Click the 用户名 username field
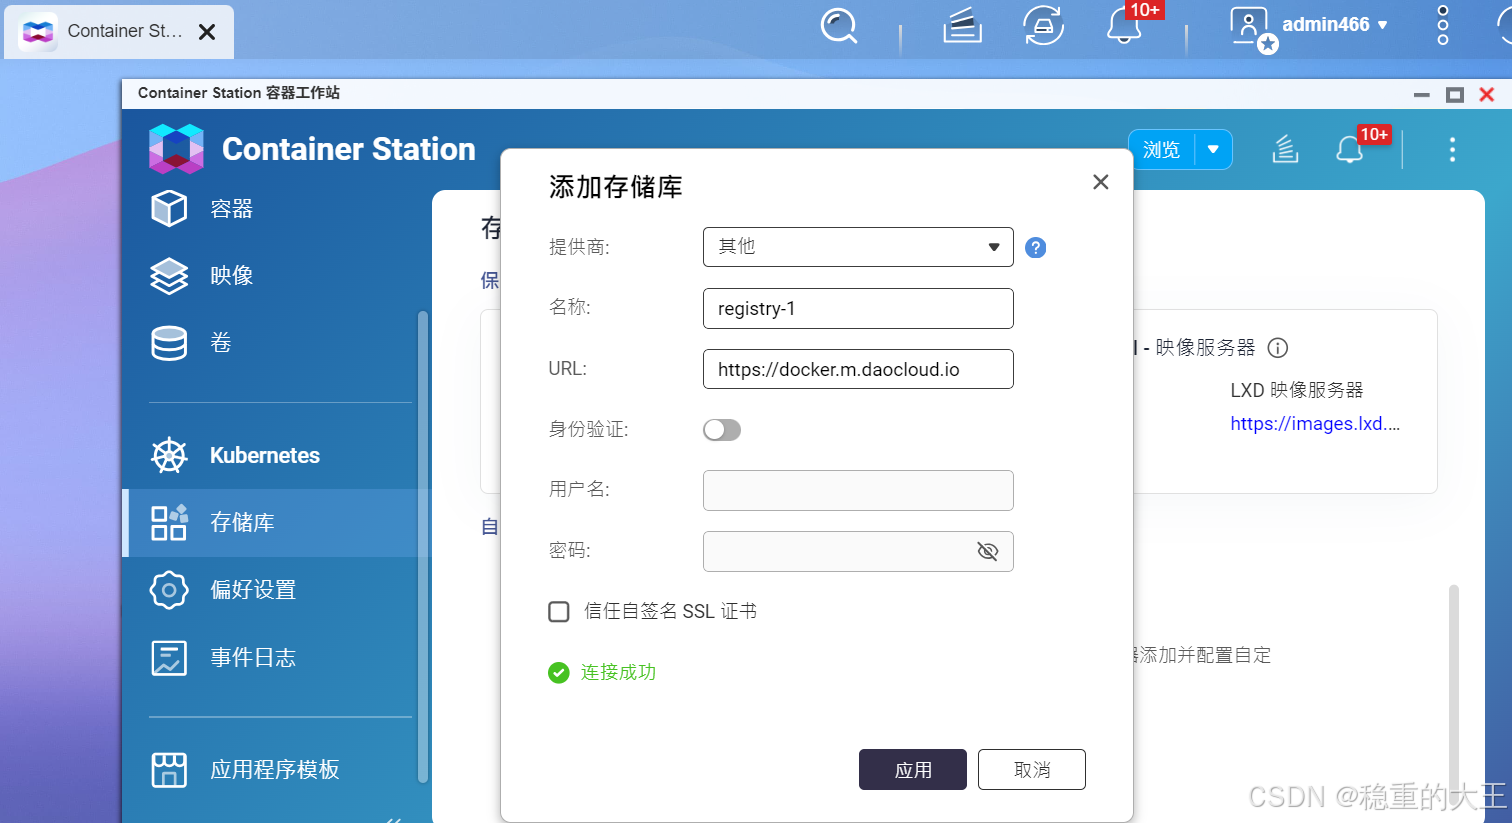The image size is (1512, 823). 858,490
